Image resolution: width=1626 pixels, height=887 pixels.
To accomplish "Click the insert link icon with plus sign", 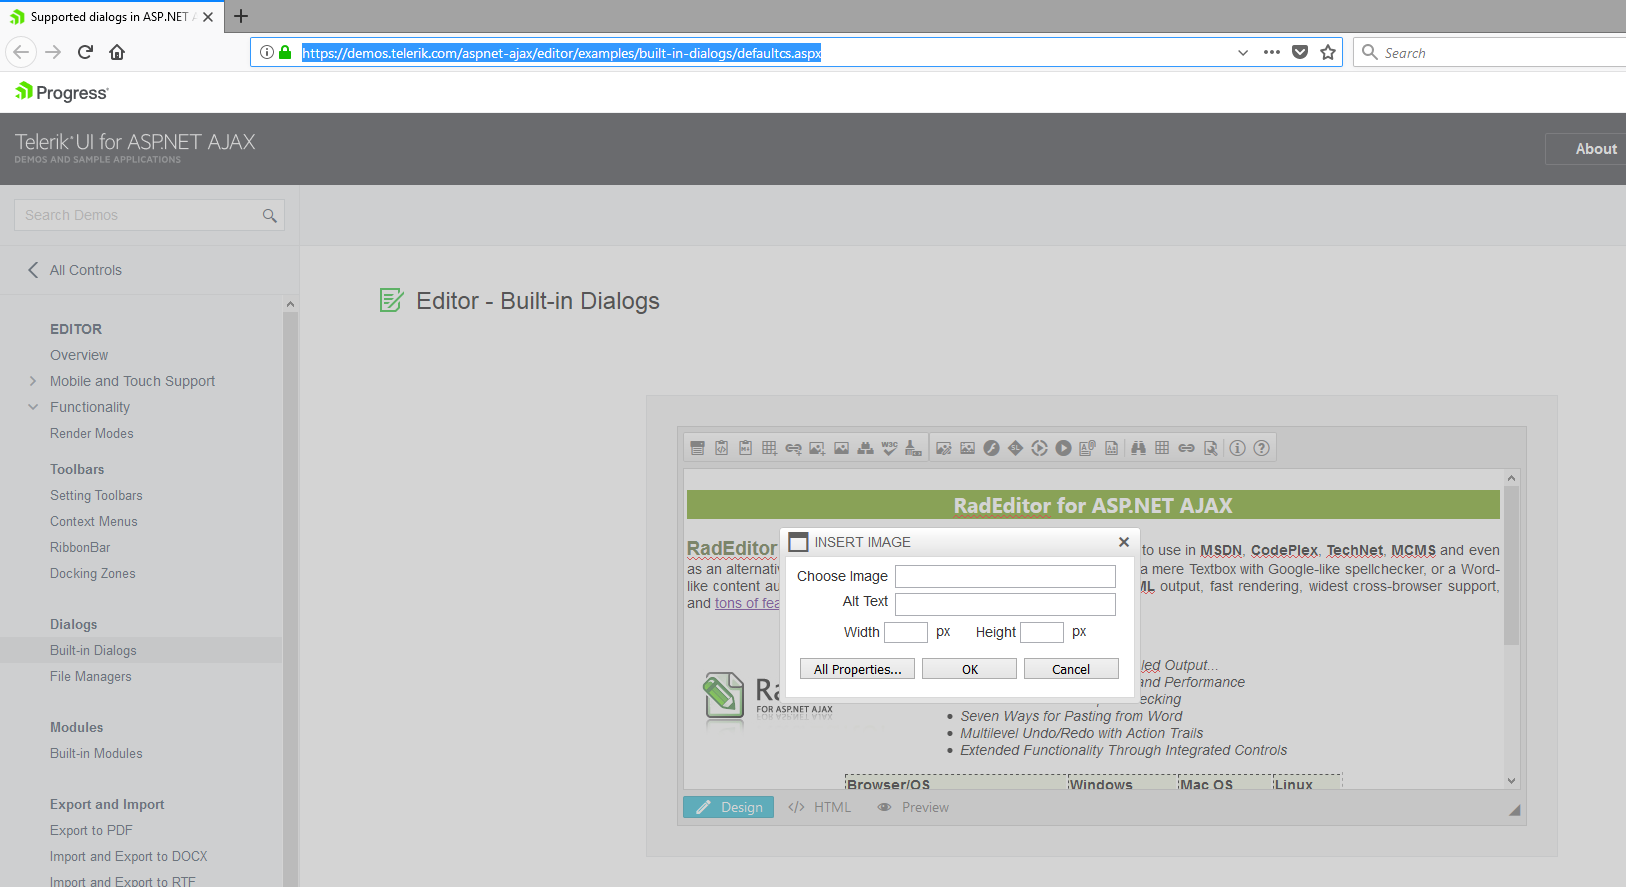I will tap(793, 448).
